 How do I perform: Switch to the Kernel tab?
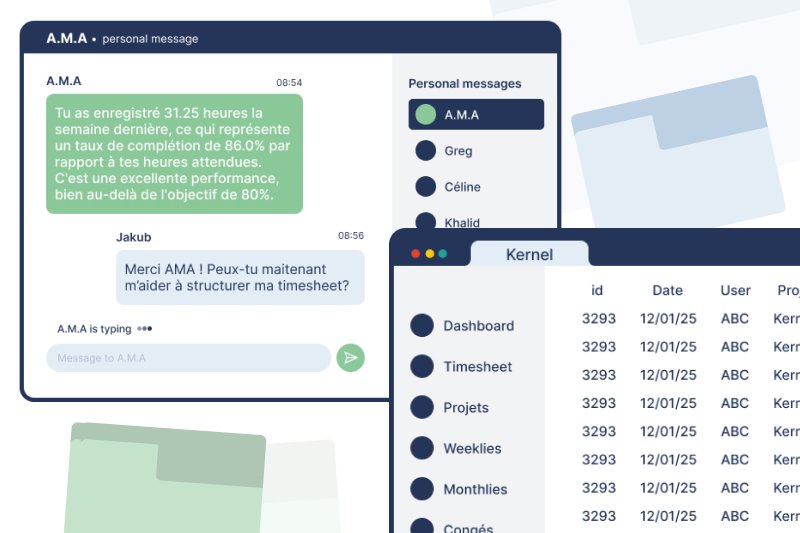point(529,254)
